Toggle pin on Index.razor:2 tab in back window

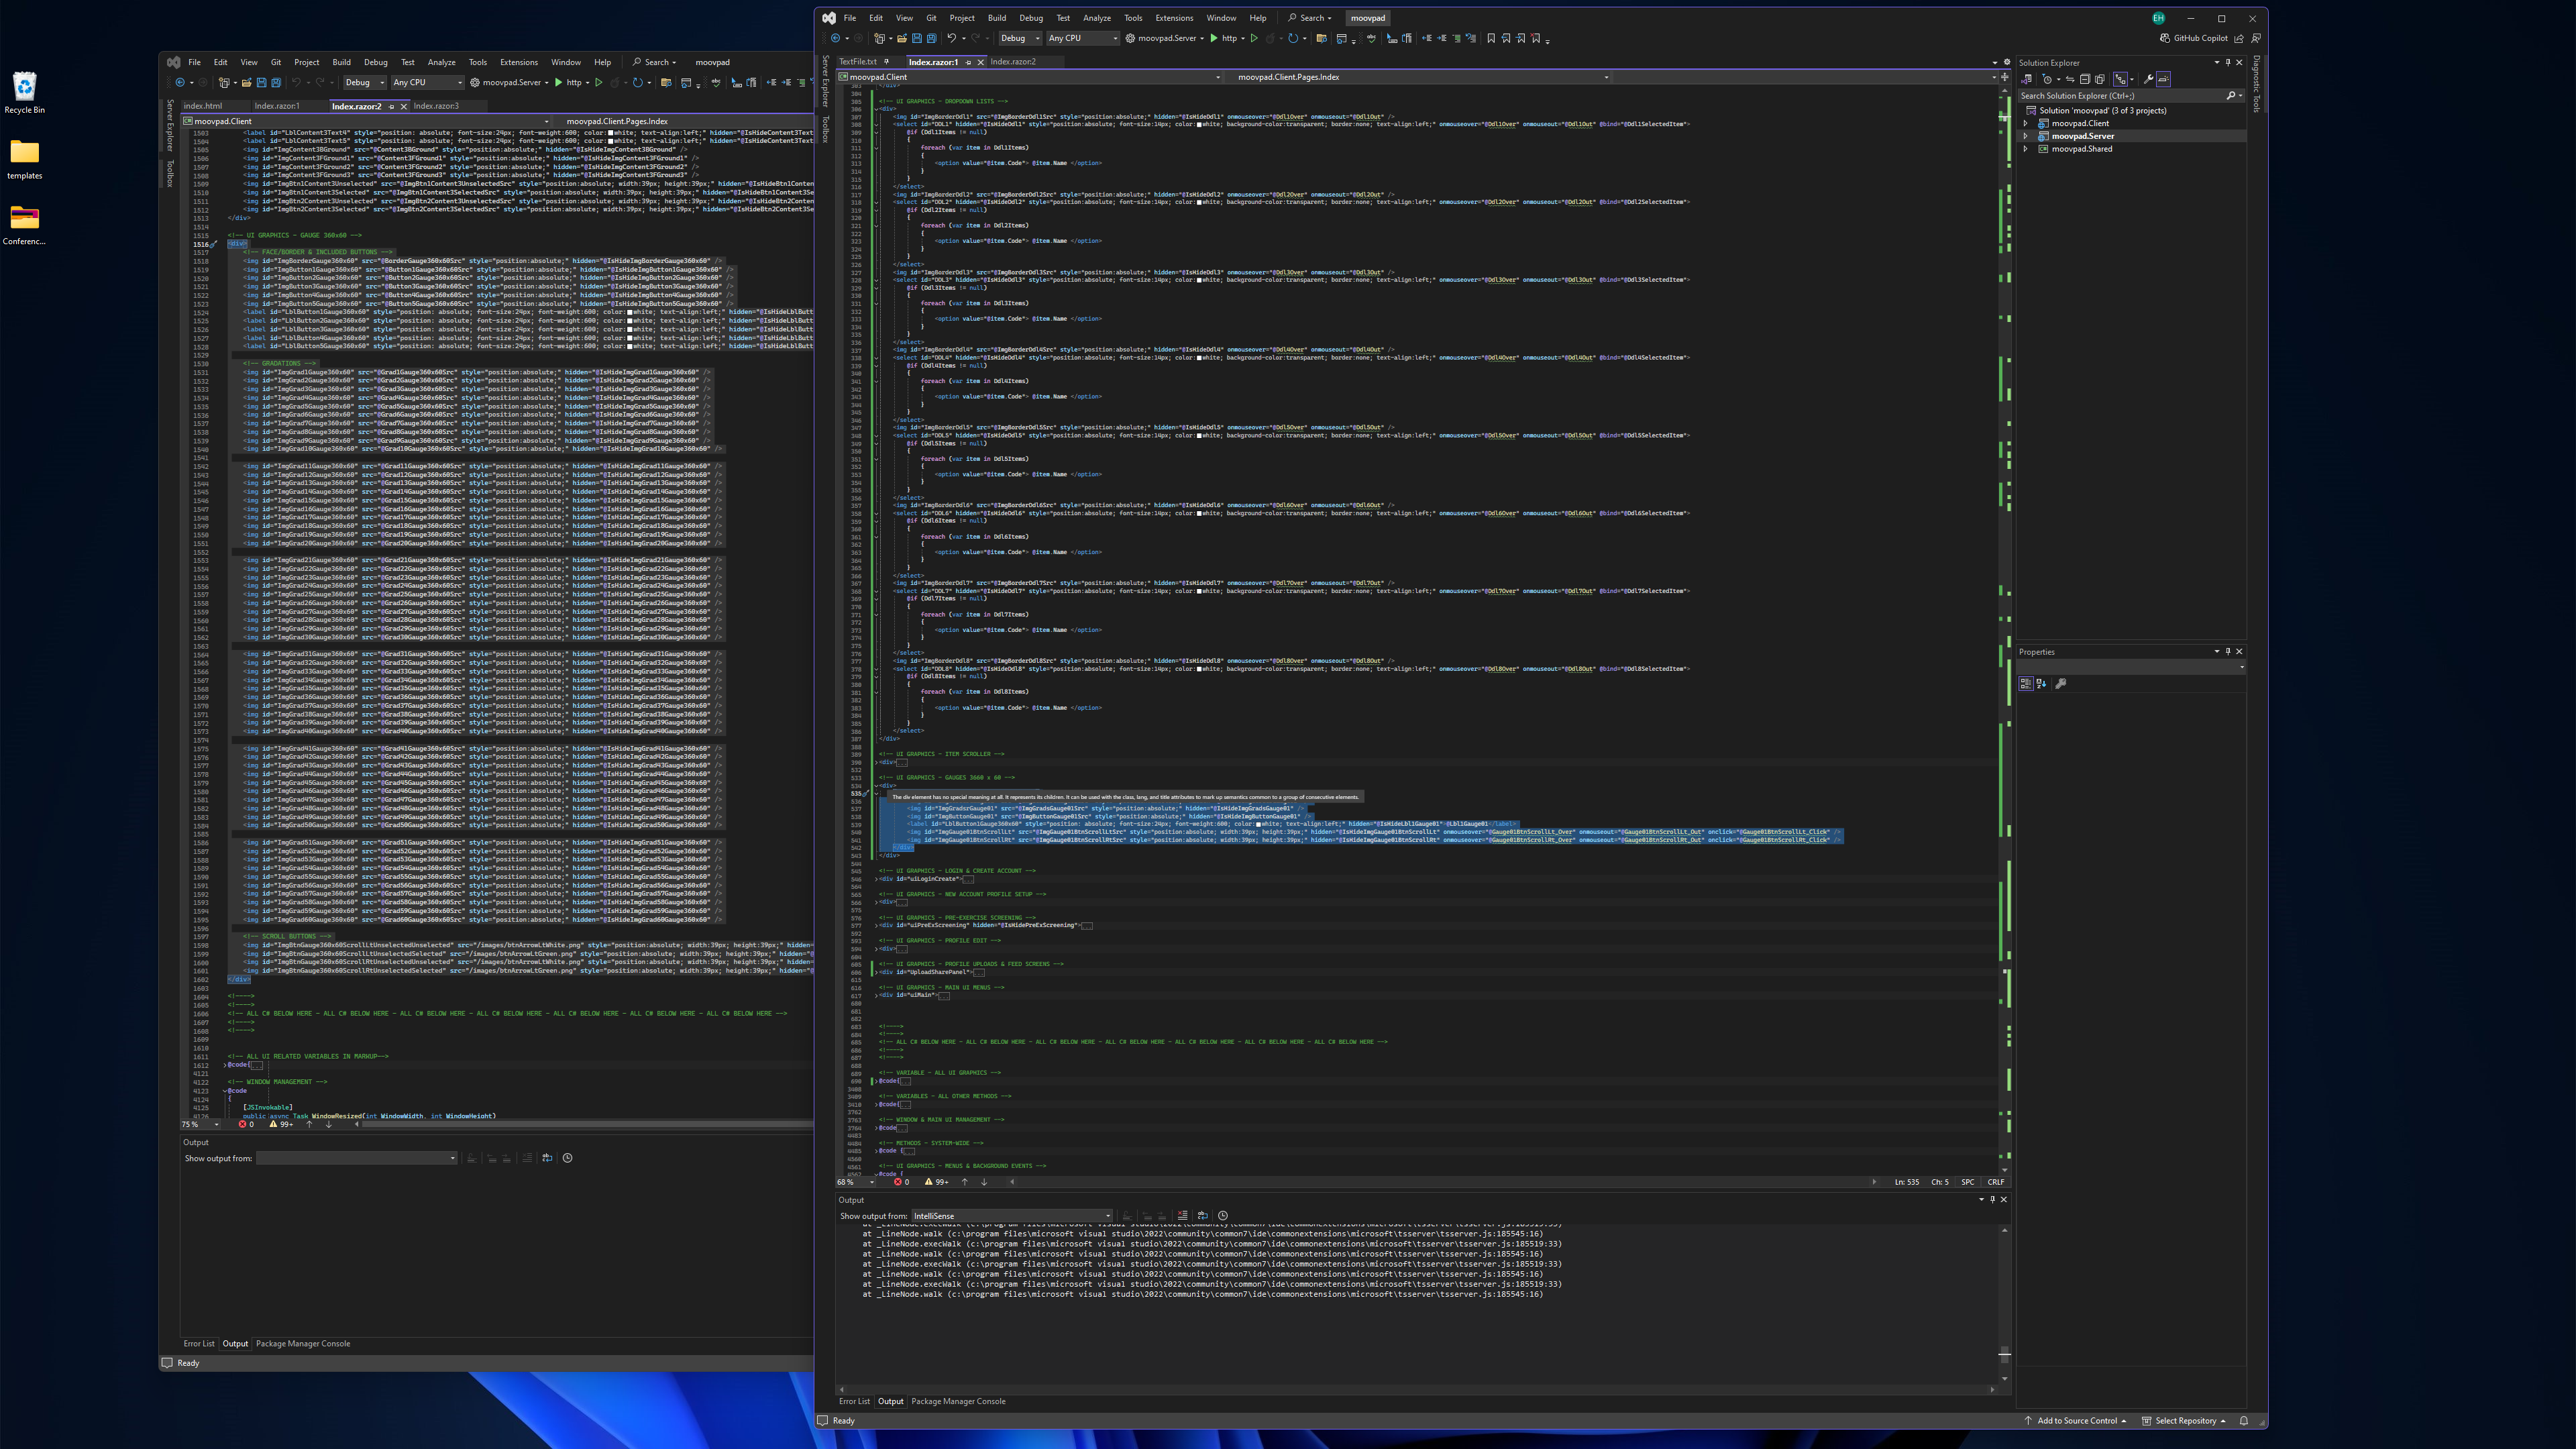(x=391, y=106)
